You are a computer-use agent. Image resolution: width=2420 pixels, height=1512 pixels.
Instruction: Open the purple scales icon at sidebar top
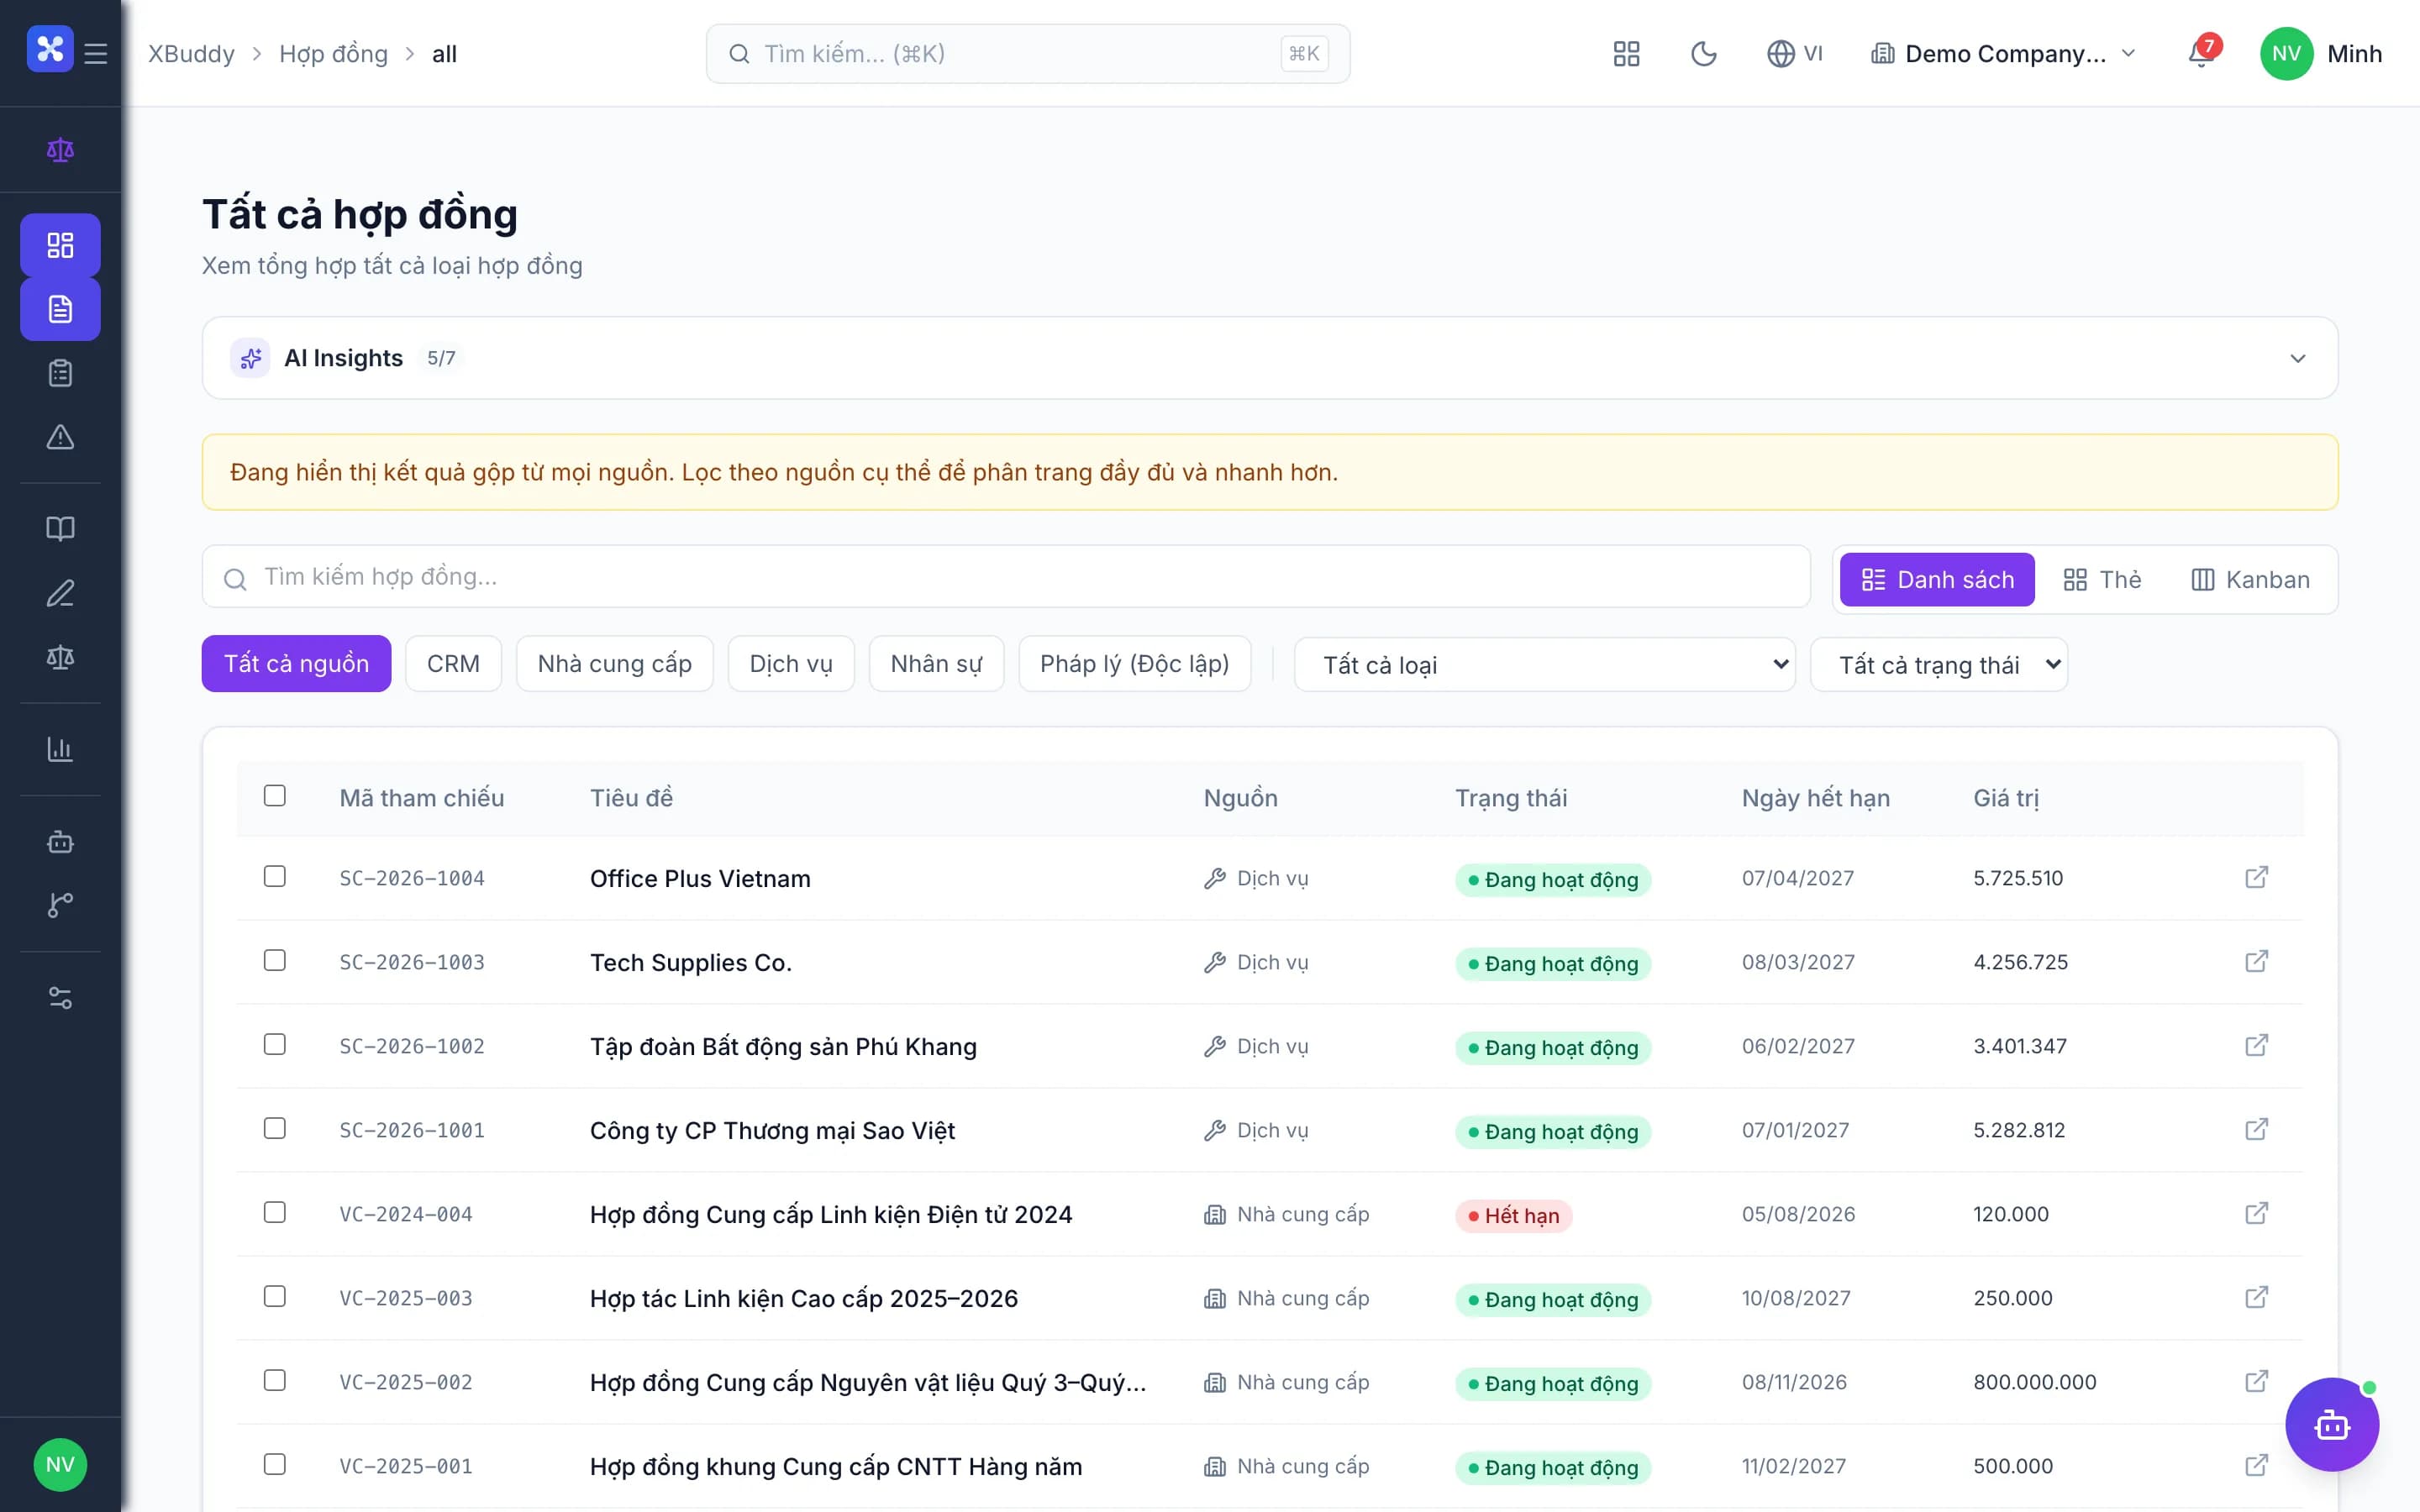coord(60,150)
